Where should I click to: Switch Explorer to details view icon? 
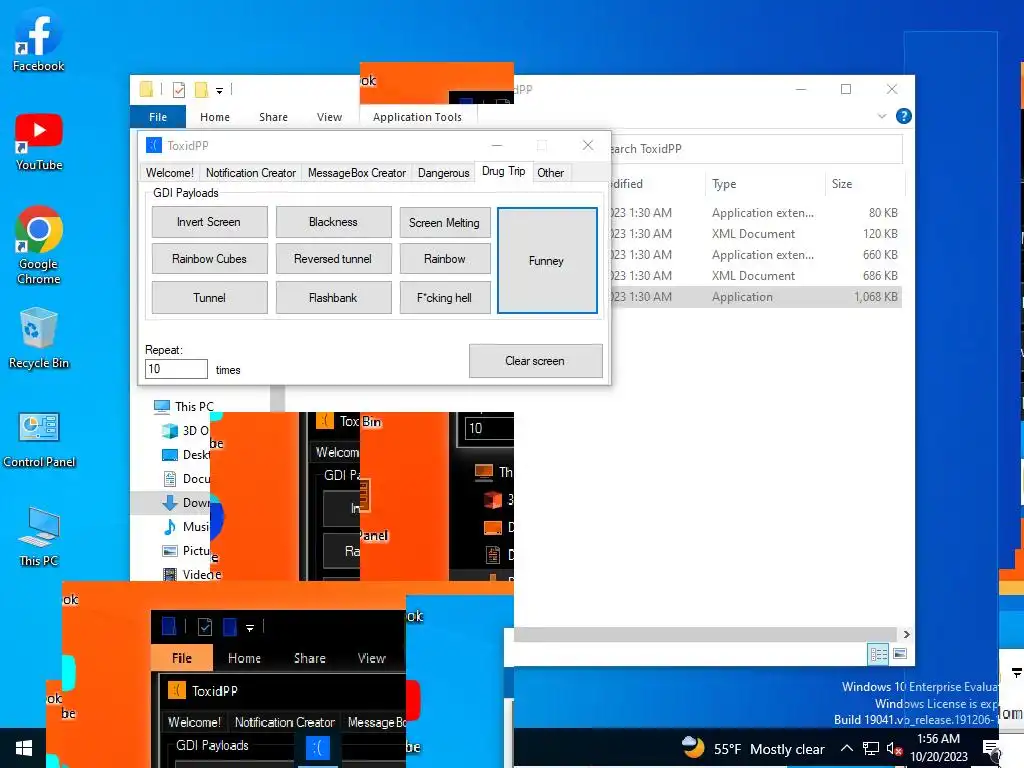click(878, 654)
